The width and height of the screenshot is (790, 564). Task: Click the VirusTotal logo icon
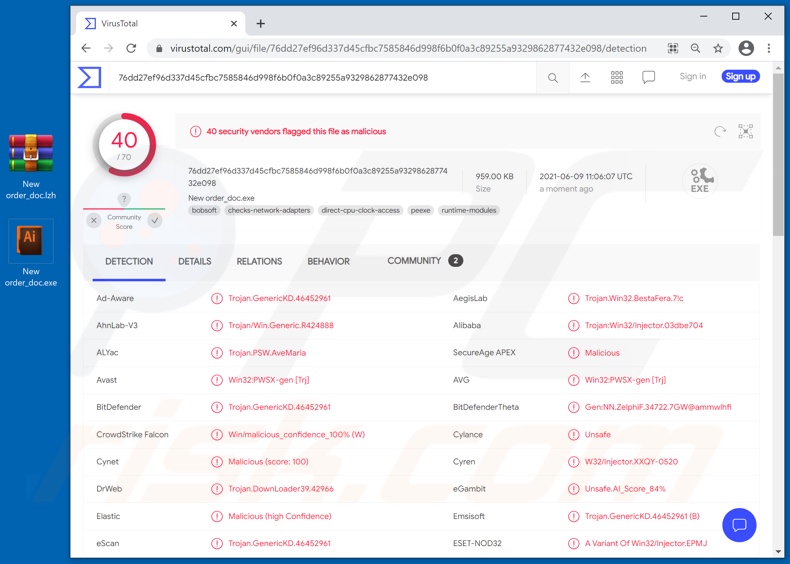pyautogui.click(x=90, y=77)
